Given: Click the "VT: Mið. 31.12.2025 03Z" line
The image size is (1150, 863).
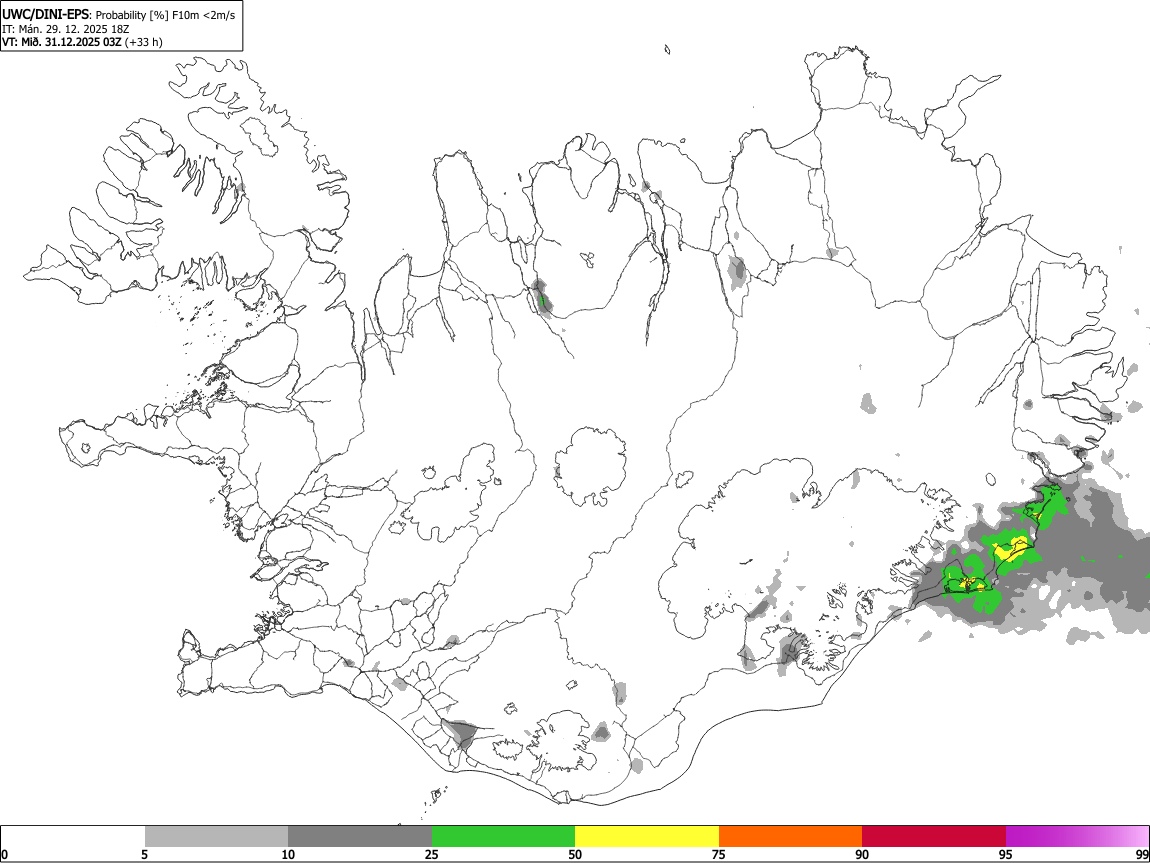Looking at the screenshot, I should coord(62,42).
